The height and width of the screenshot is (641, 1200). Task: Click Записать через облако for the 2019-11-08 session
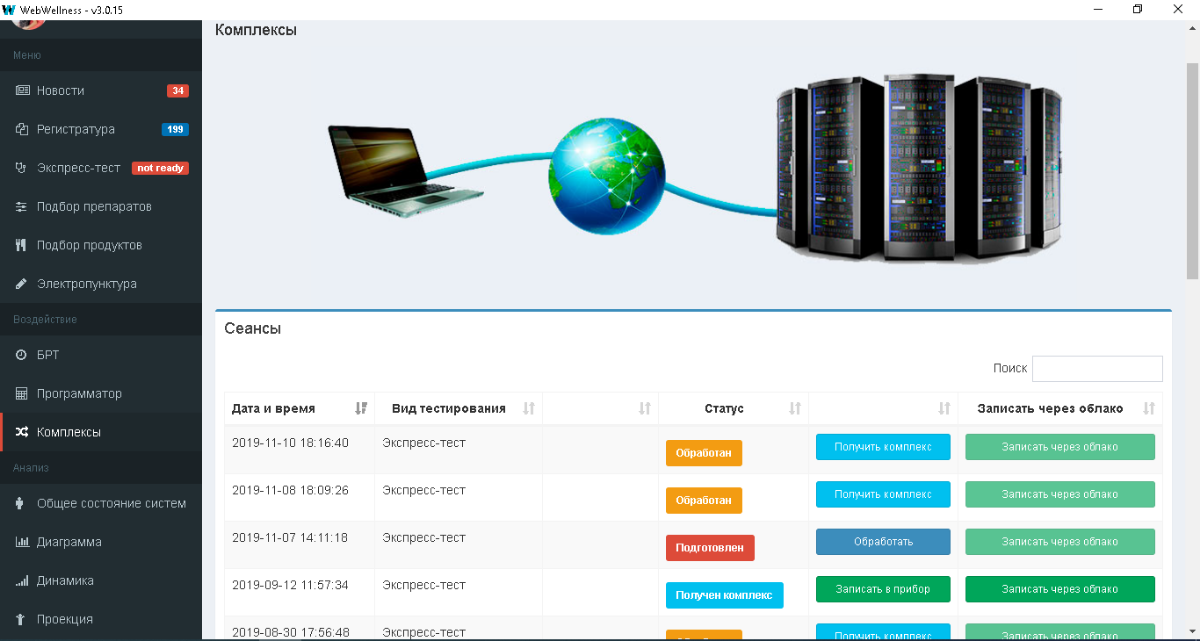[x=1060, y=494]
